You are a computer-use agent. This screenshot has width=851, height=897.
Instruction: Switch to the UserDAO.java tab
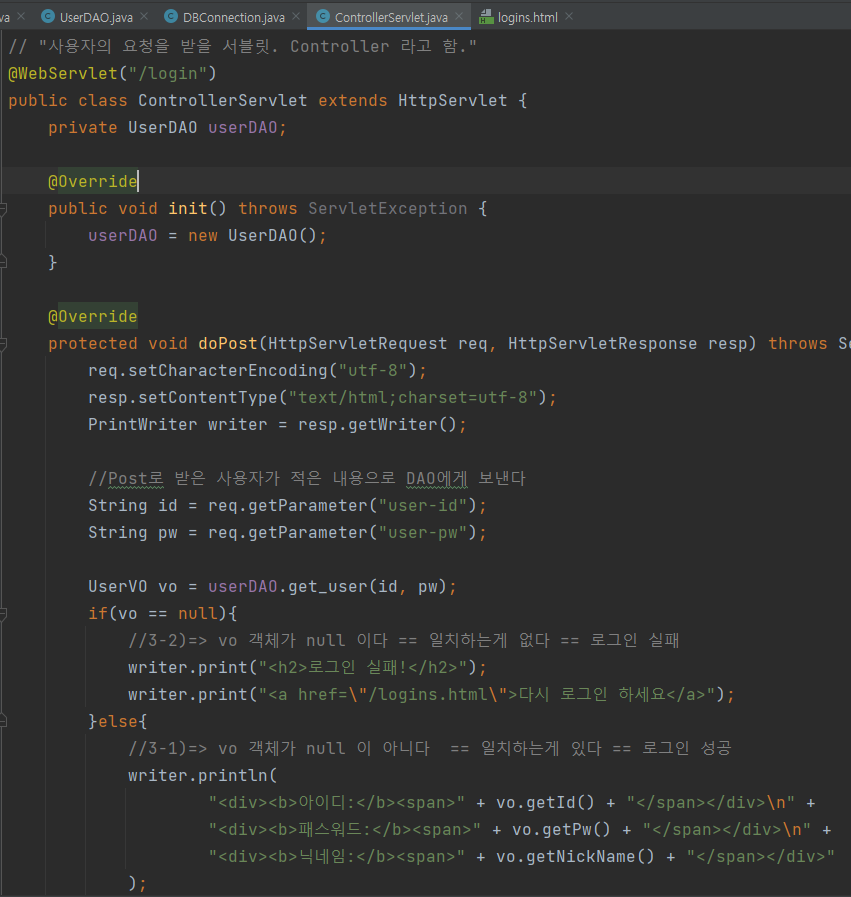point(96,17)
